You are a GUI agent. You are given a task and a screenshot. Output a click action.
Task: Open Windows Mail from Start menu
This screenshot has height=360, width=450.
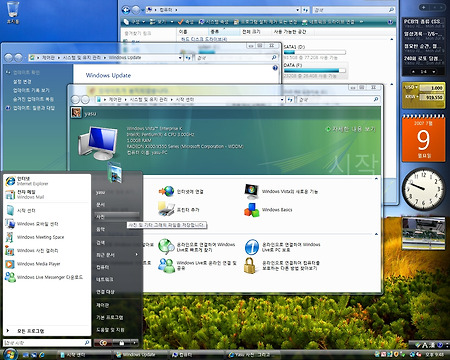(47, 194)
